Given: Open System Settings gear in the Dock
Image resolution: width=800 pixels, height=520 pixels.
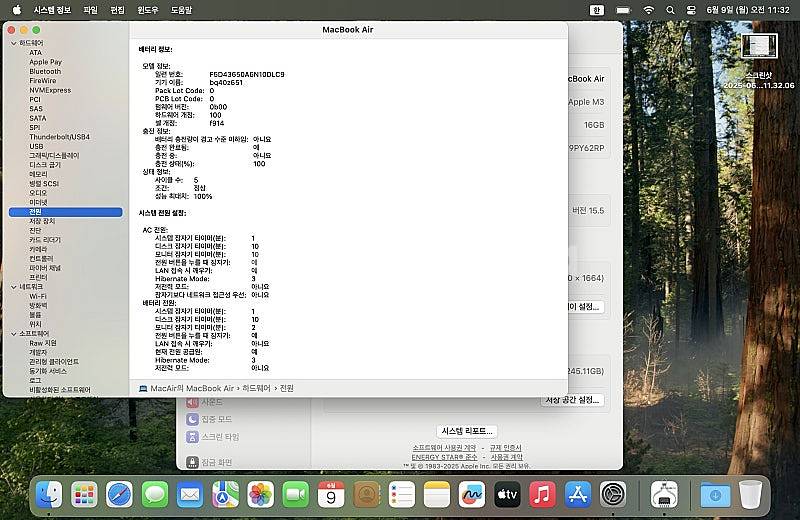Looking at the screenshot, I should click(613, 494).
